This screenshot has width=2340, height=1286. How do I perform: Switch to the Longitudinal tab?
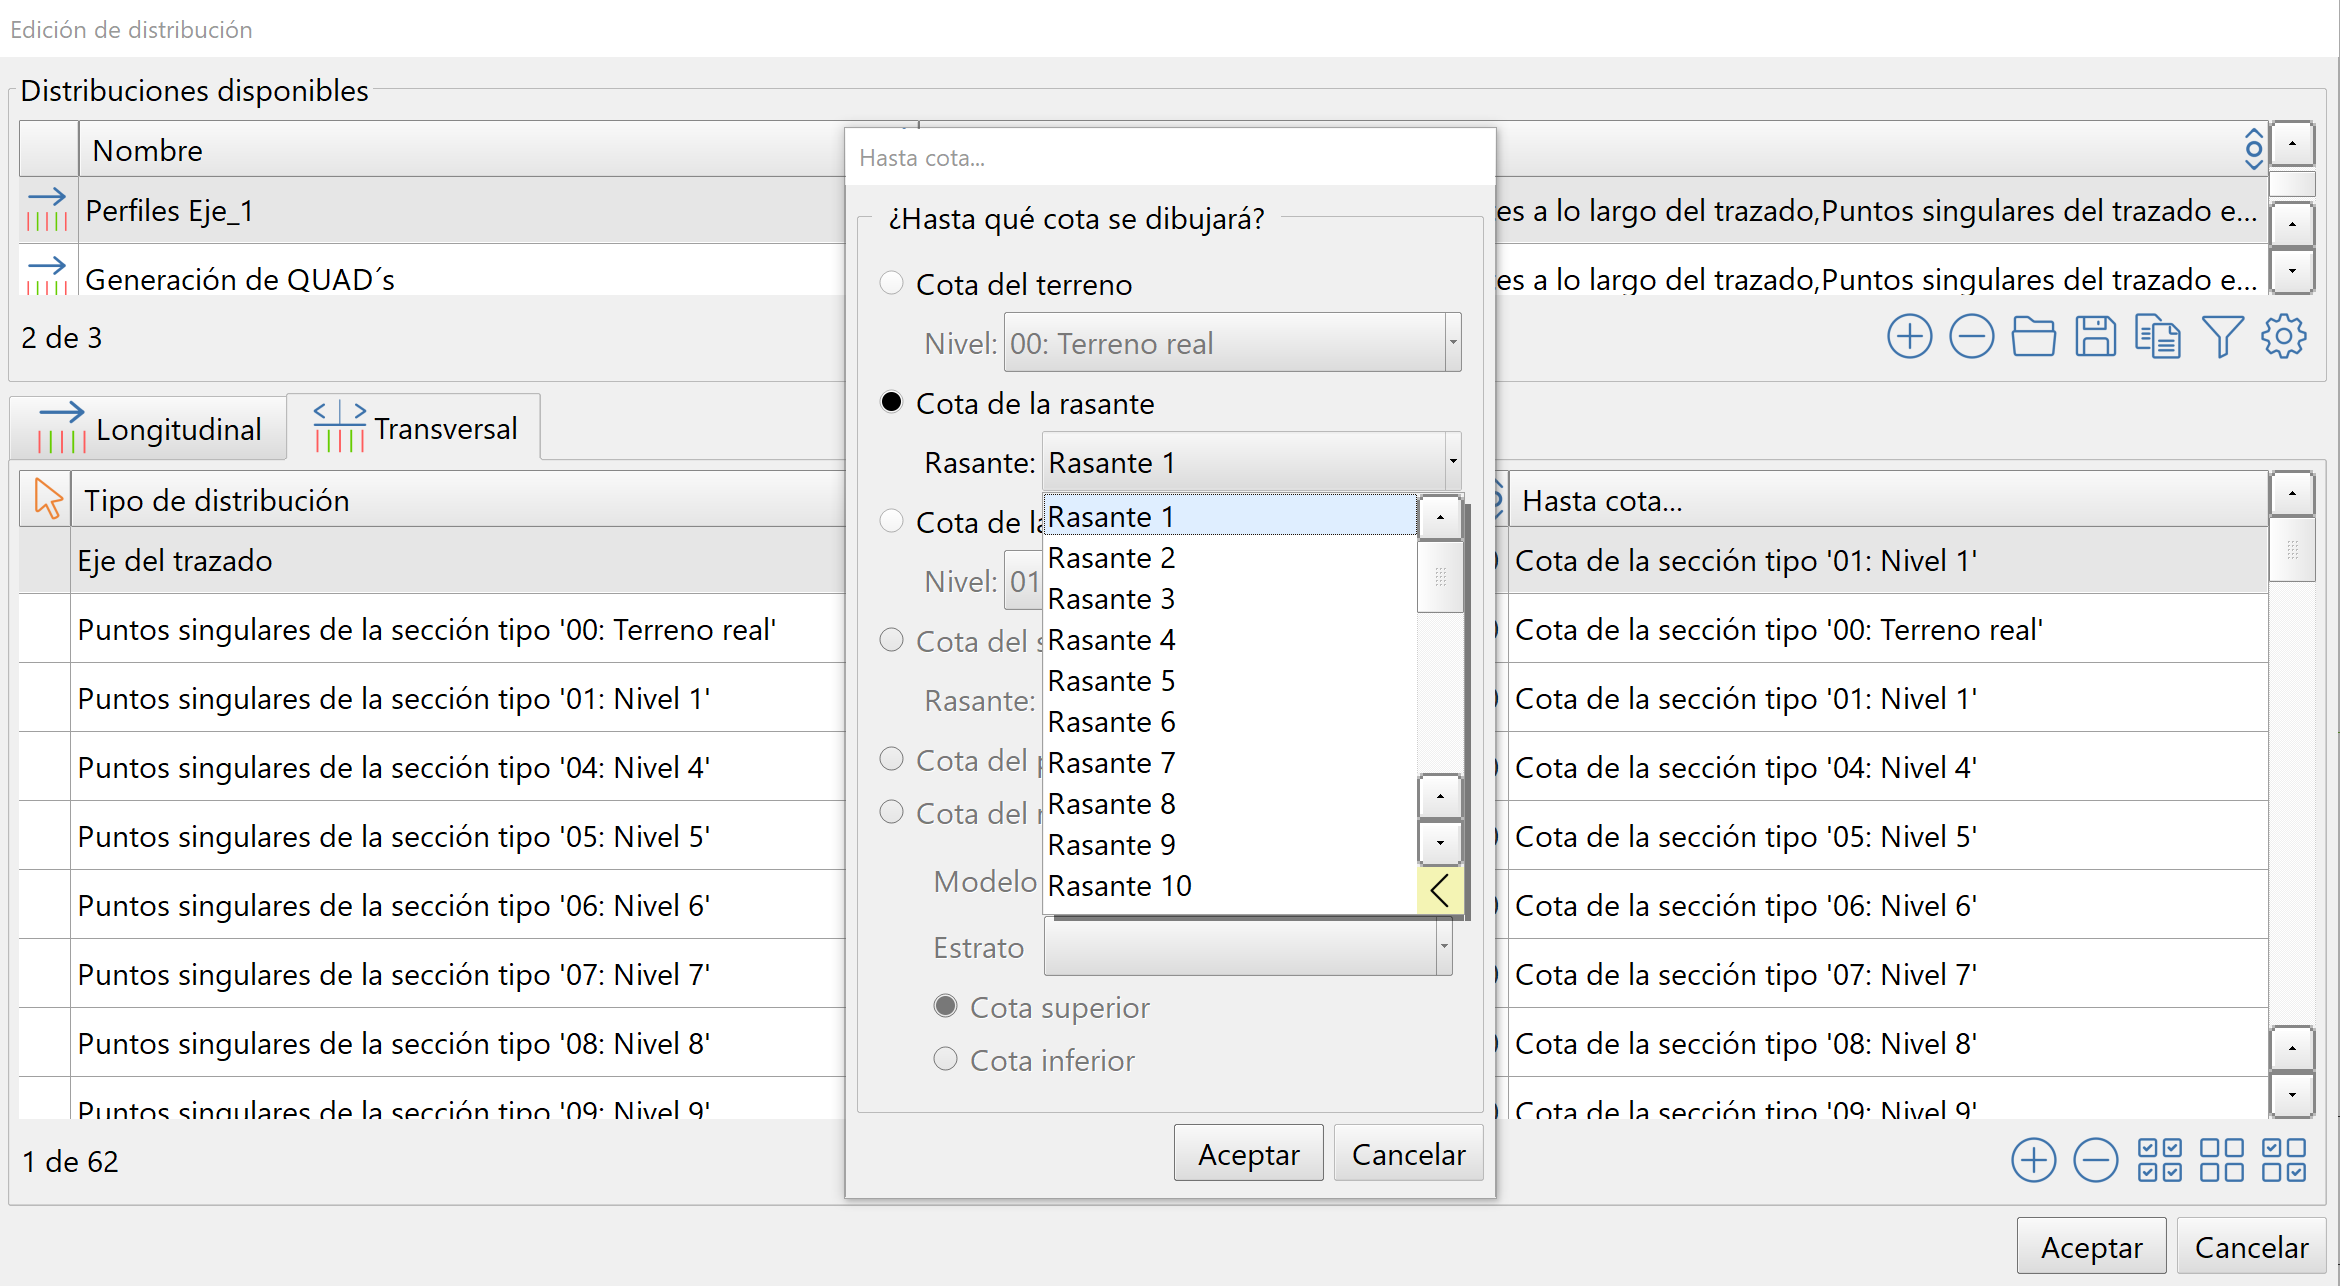coord(148,428)
